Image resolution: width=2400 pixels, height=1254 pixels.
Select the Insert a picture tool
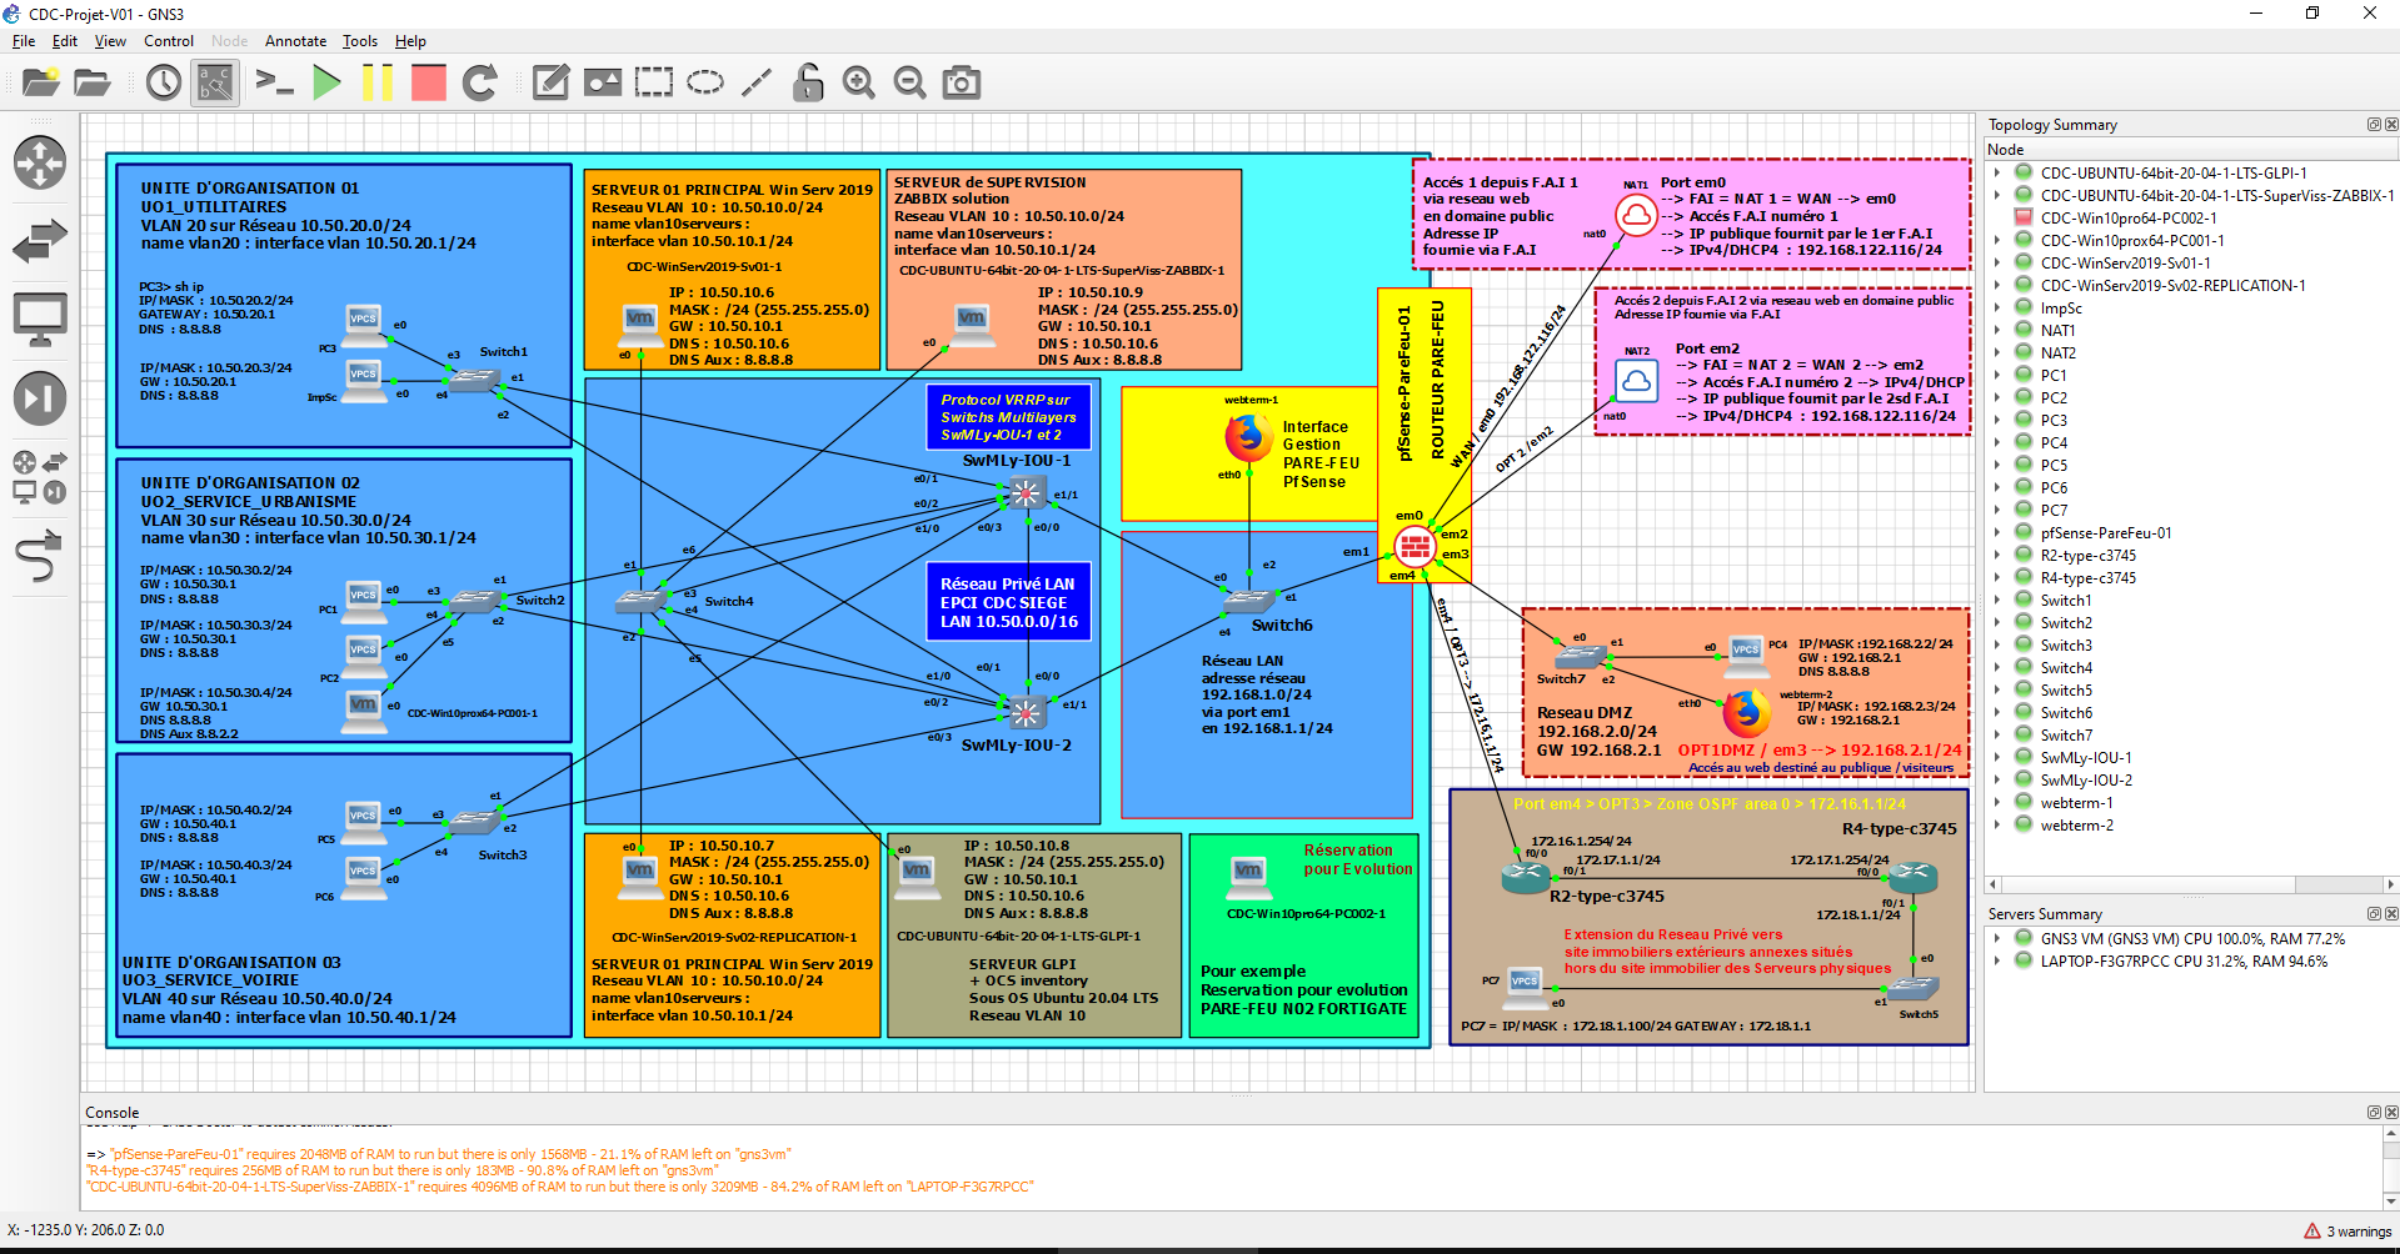click(602, 82)
